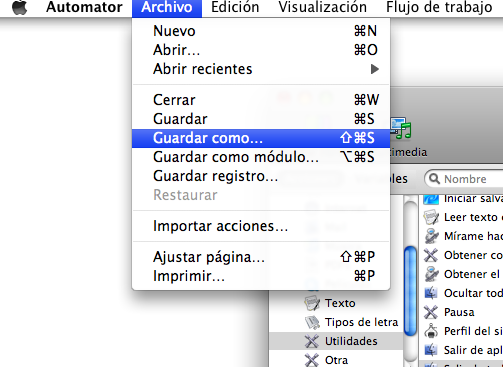Select the Pausa action

point(461,312)
